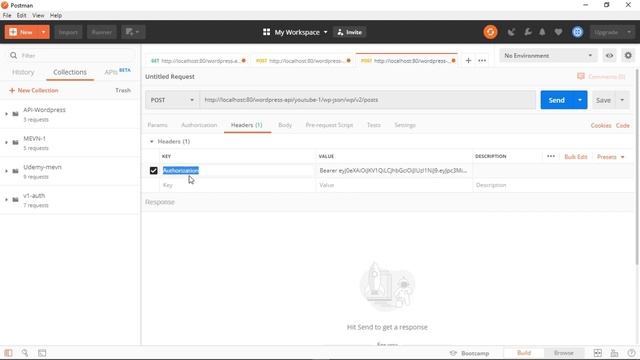
Task: Open the New button dropdown arrow
Action: [x=43, y=32]
